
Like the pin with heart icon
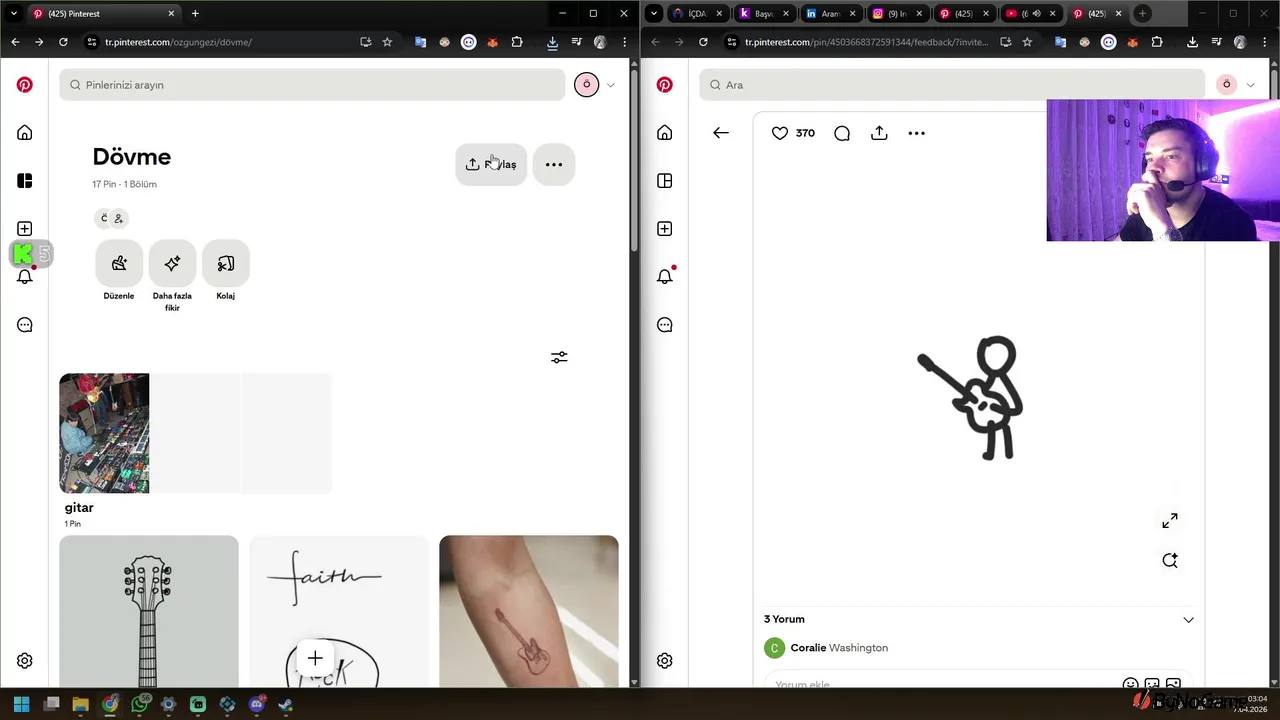[x=780, y=133]
